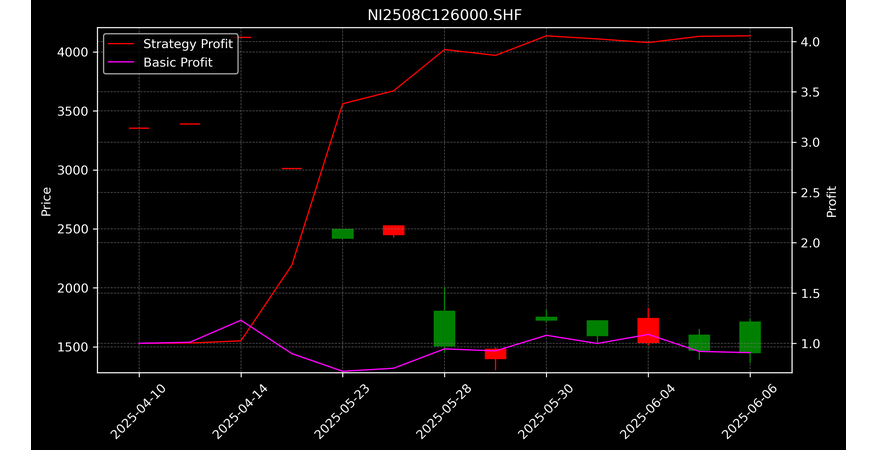
Task: Click the 1.0 profit tick label
Action: (x=810, y=344)
